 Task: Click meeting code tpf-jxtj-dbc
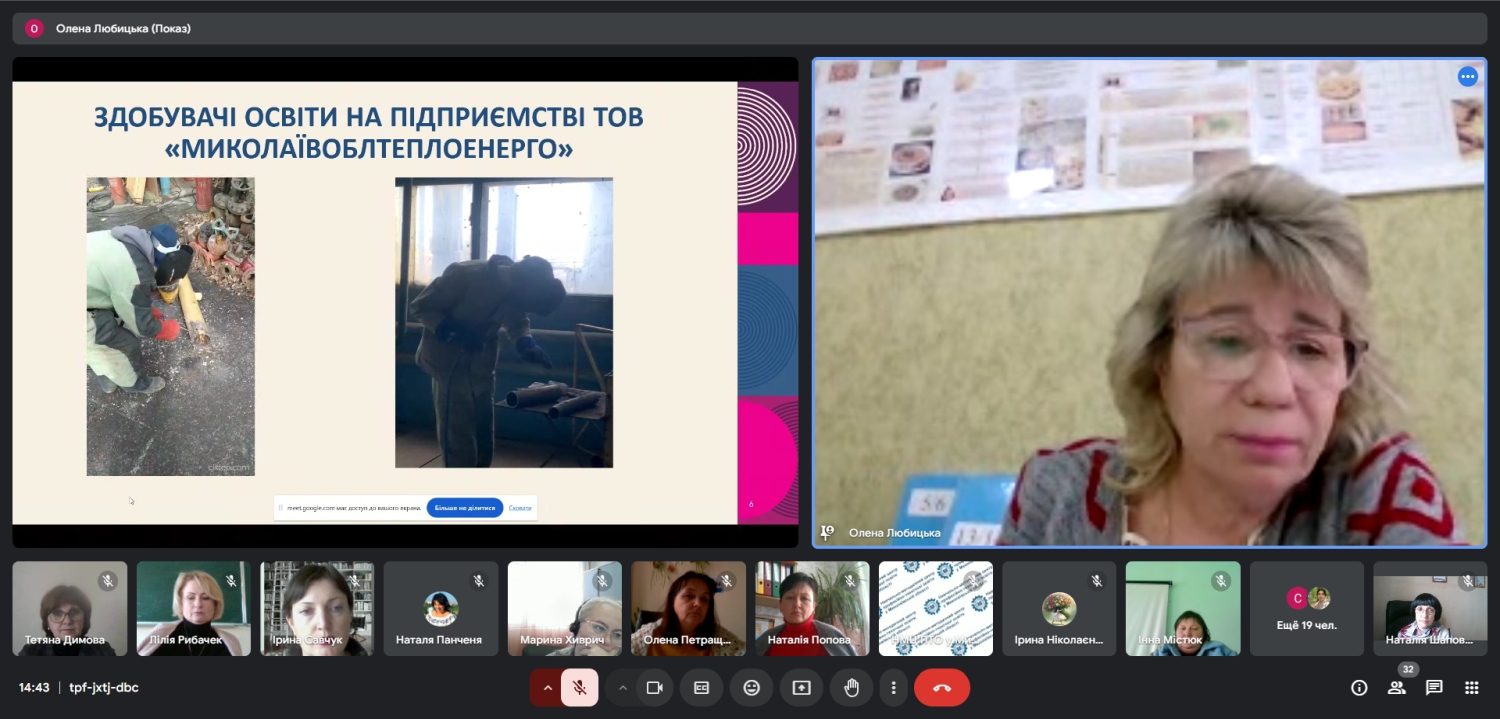(105, 688)
